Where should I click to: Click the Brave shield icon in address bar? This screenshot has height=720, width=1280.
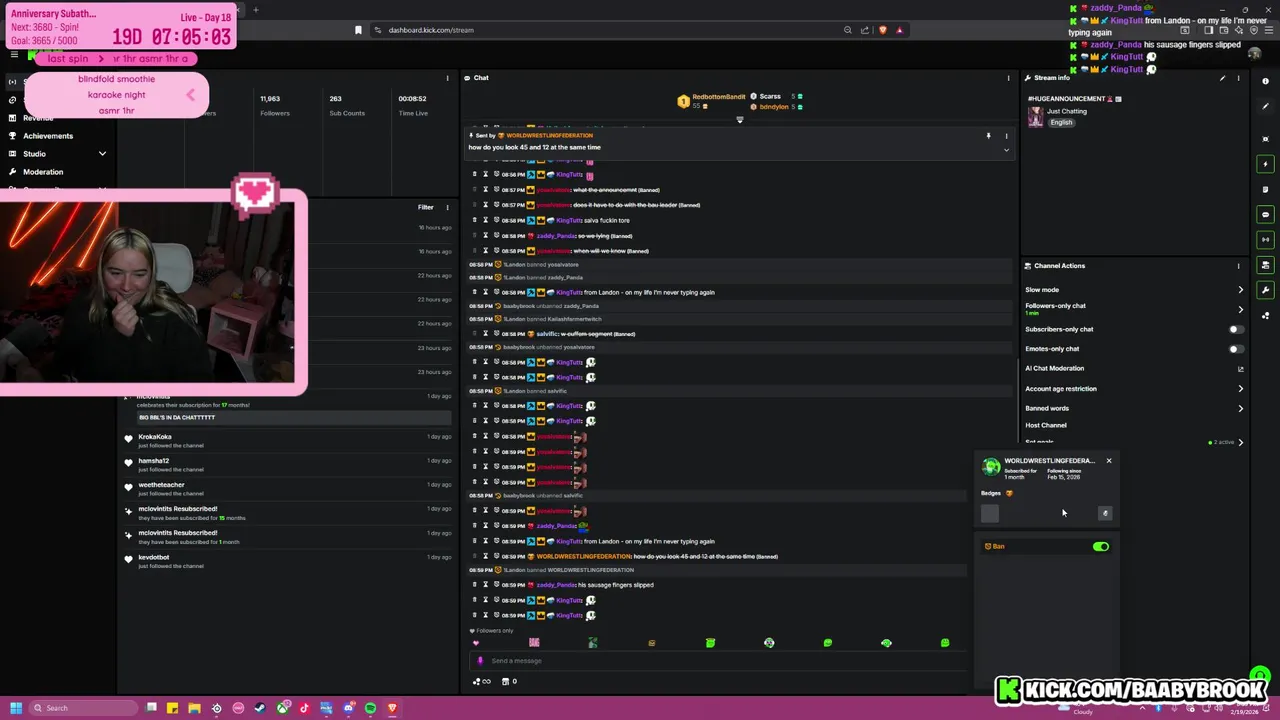(x=882, y=30)
